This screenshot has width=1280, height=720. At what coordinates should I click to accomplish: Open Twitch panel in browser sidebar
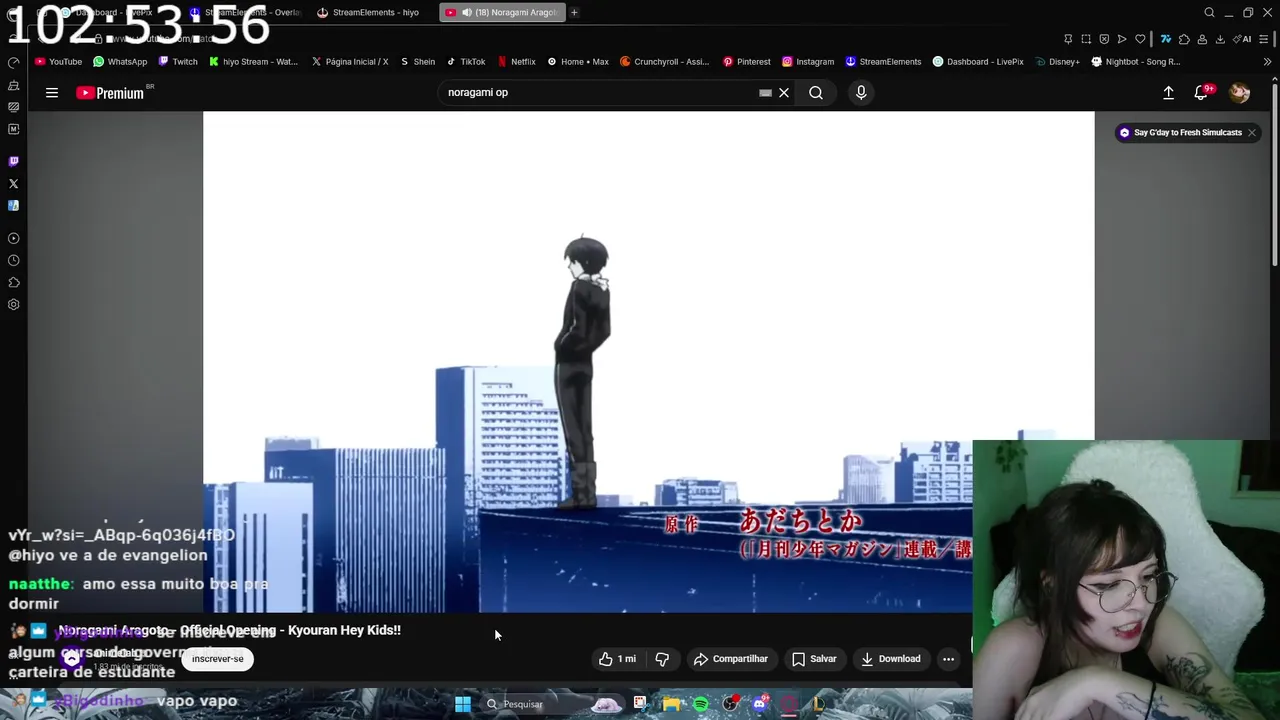[13, 161]
